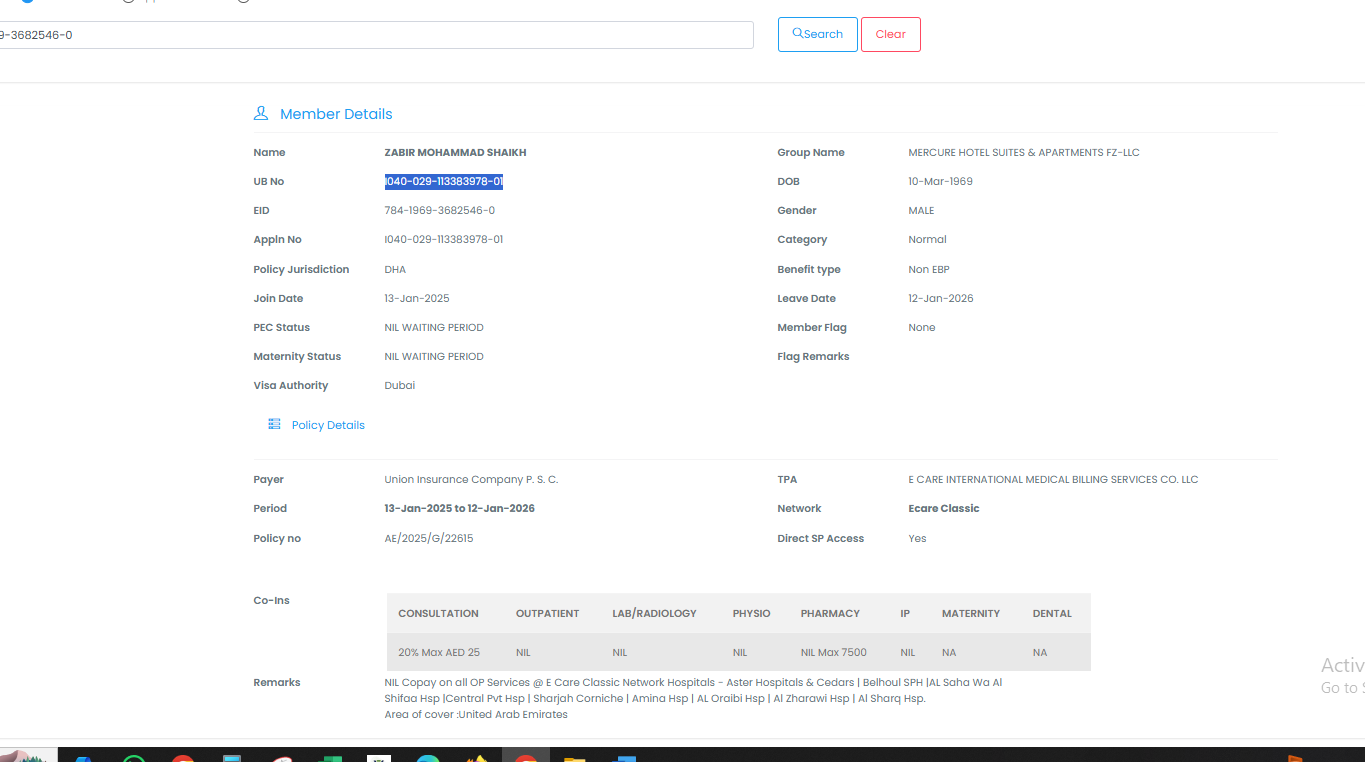Select the CONSULTATION column header

pos(438,613)
